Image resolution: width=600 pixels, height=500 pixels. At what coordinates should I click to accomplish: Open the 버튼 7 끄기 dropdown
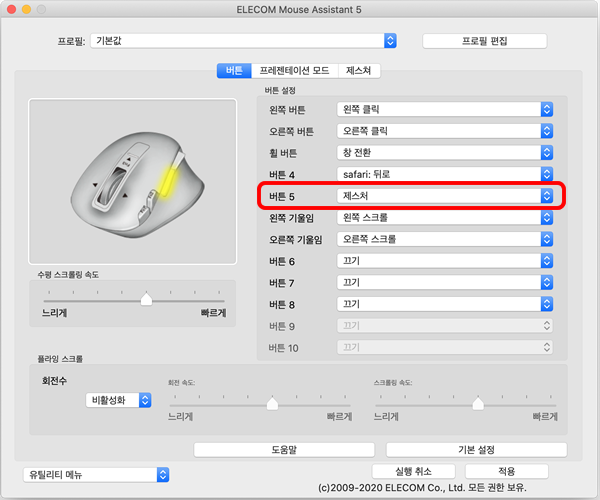pyautogui.click(x=445, y=282)
